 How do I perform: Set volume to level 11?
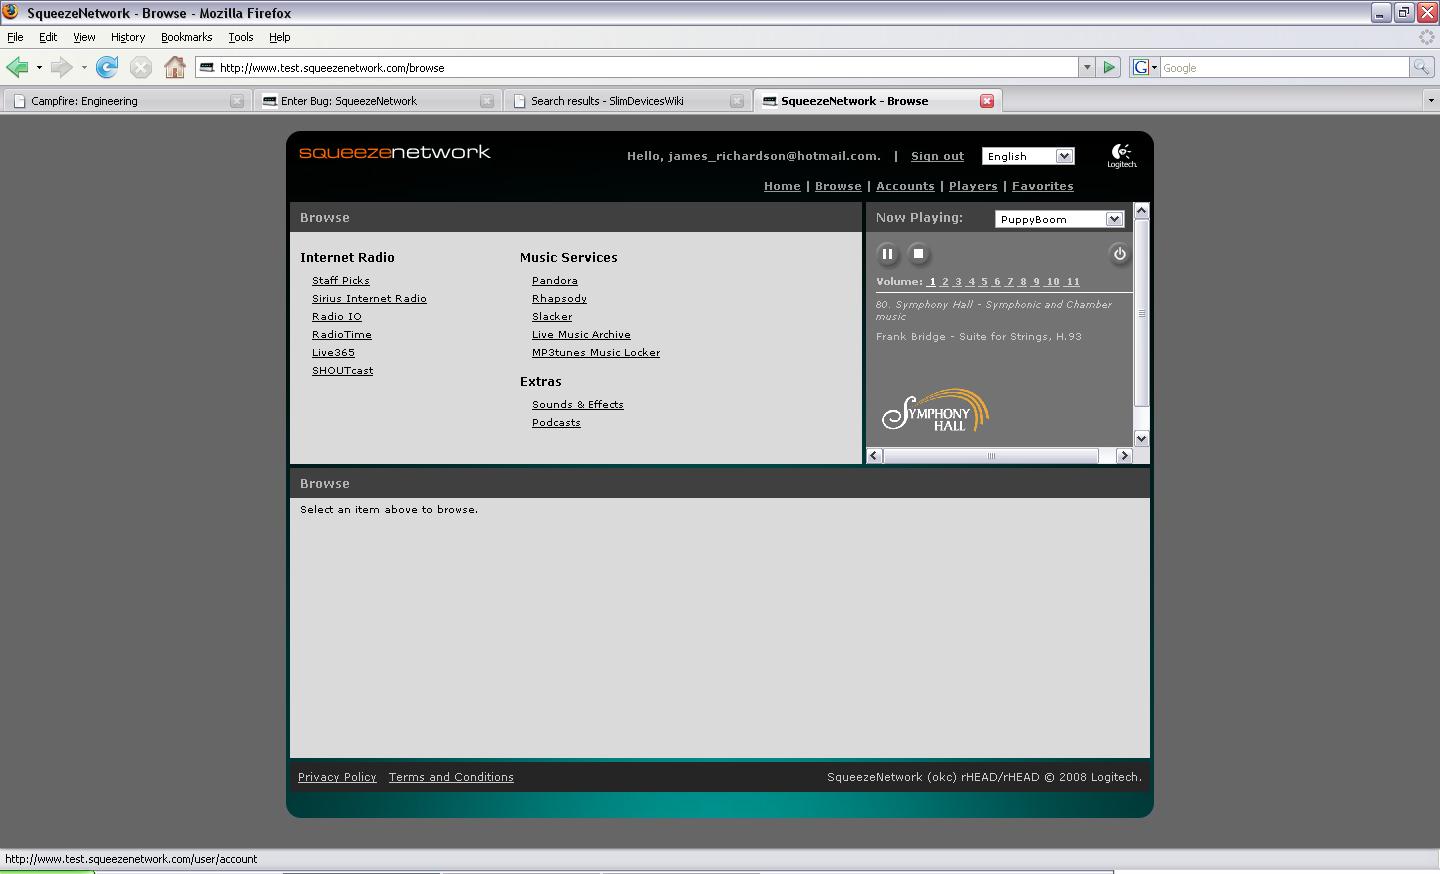click(1072, 282)
